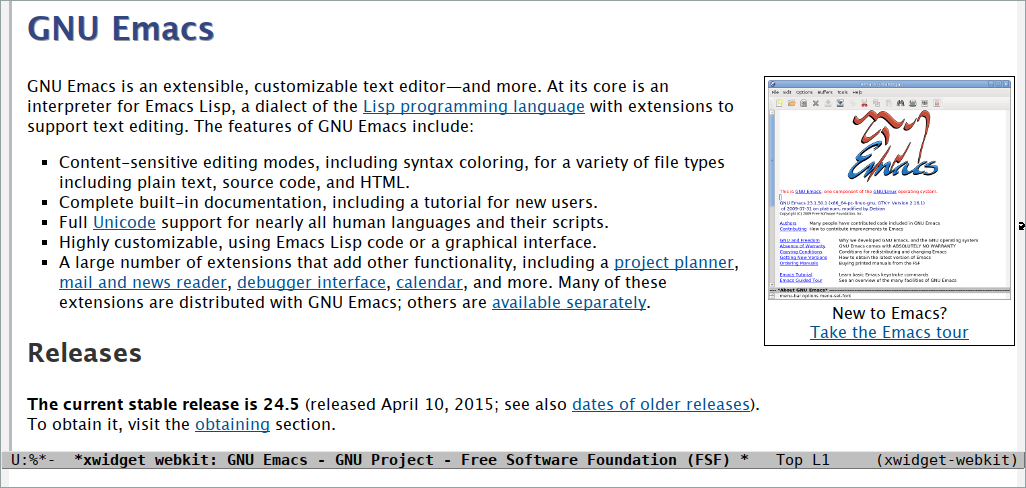
Task: Click the U coding system indicator
Action: tap(15, 461)
